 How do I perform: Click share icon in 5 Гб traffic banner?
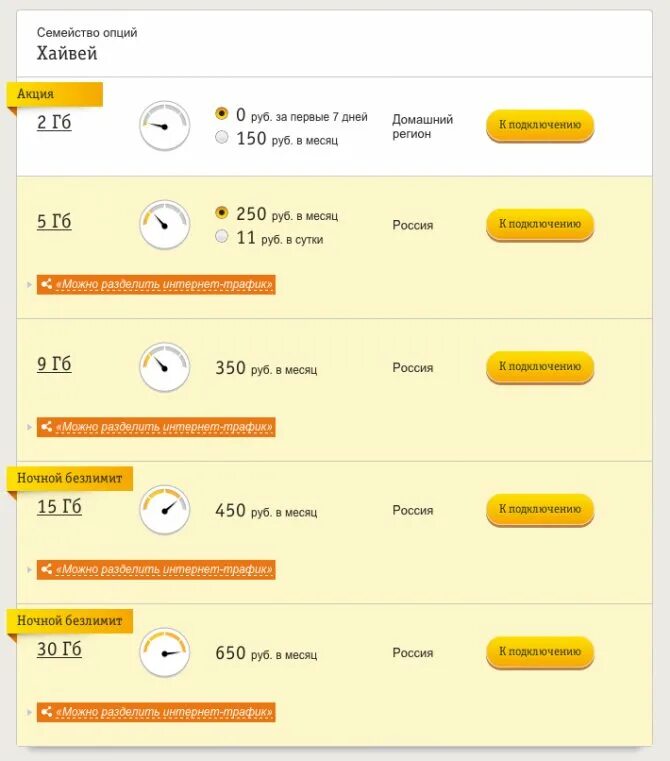[47, 283]
